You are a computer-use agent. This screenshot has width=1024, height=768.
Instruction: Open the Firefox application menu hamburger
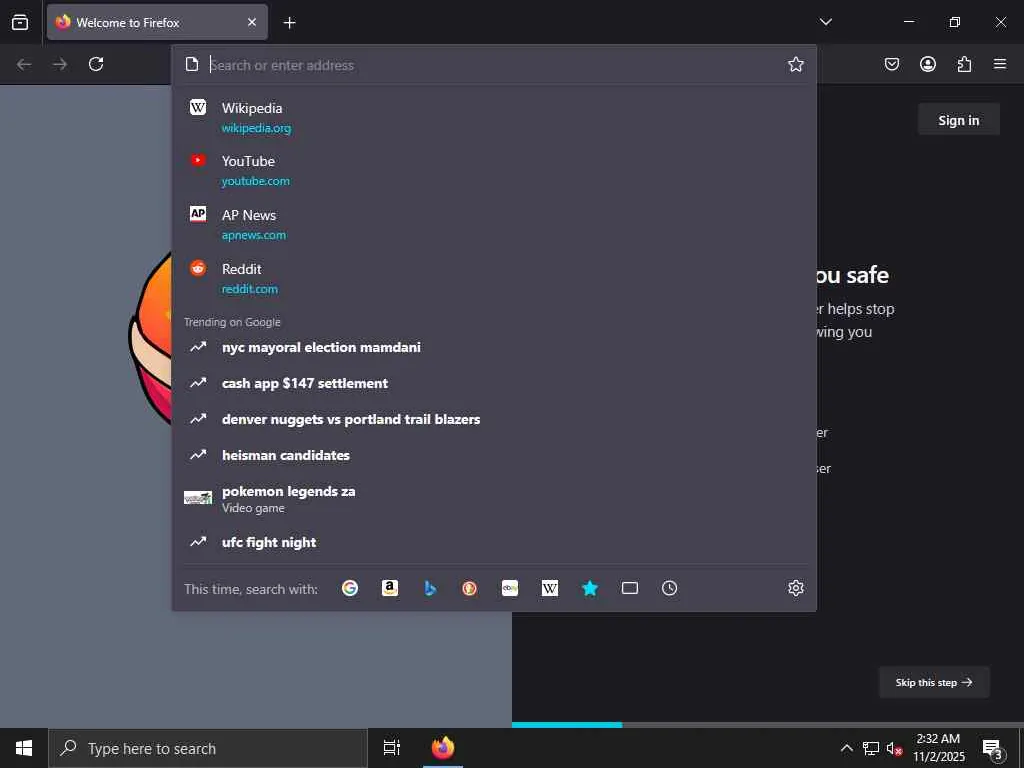pyautogui.click(x=1000, y=64)
